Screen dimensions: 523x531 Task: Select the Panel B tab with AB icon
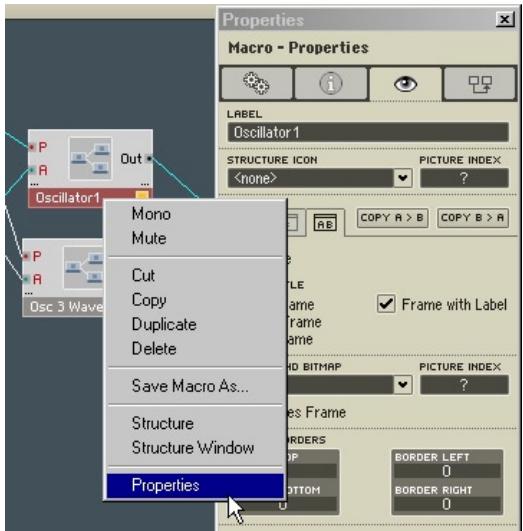click(325, 222)
